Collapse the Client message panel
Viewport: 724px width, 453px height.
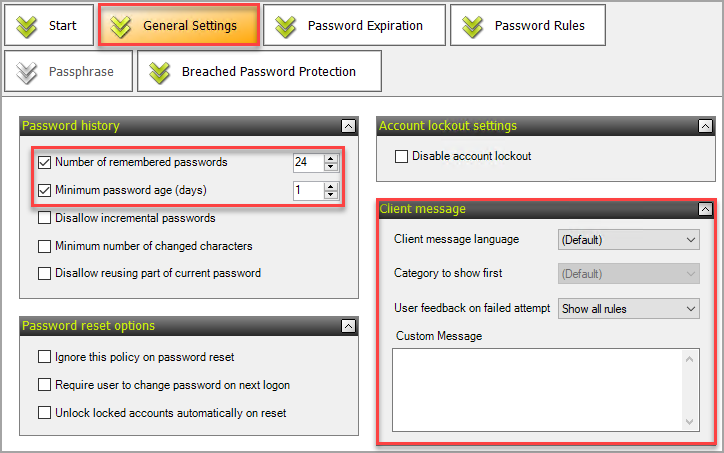click(x=705, y=209)
